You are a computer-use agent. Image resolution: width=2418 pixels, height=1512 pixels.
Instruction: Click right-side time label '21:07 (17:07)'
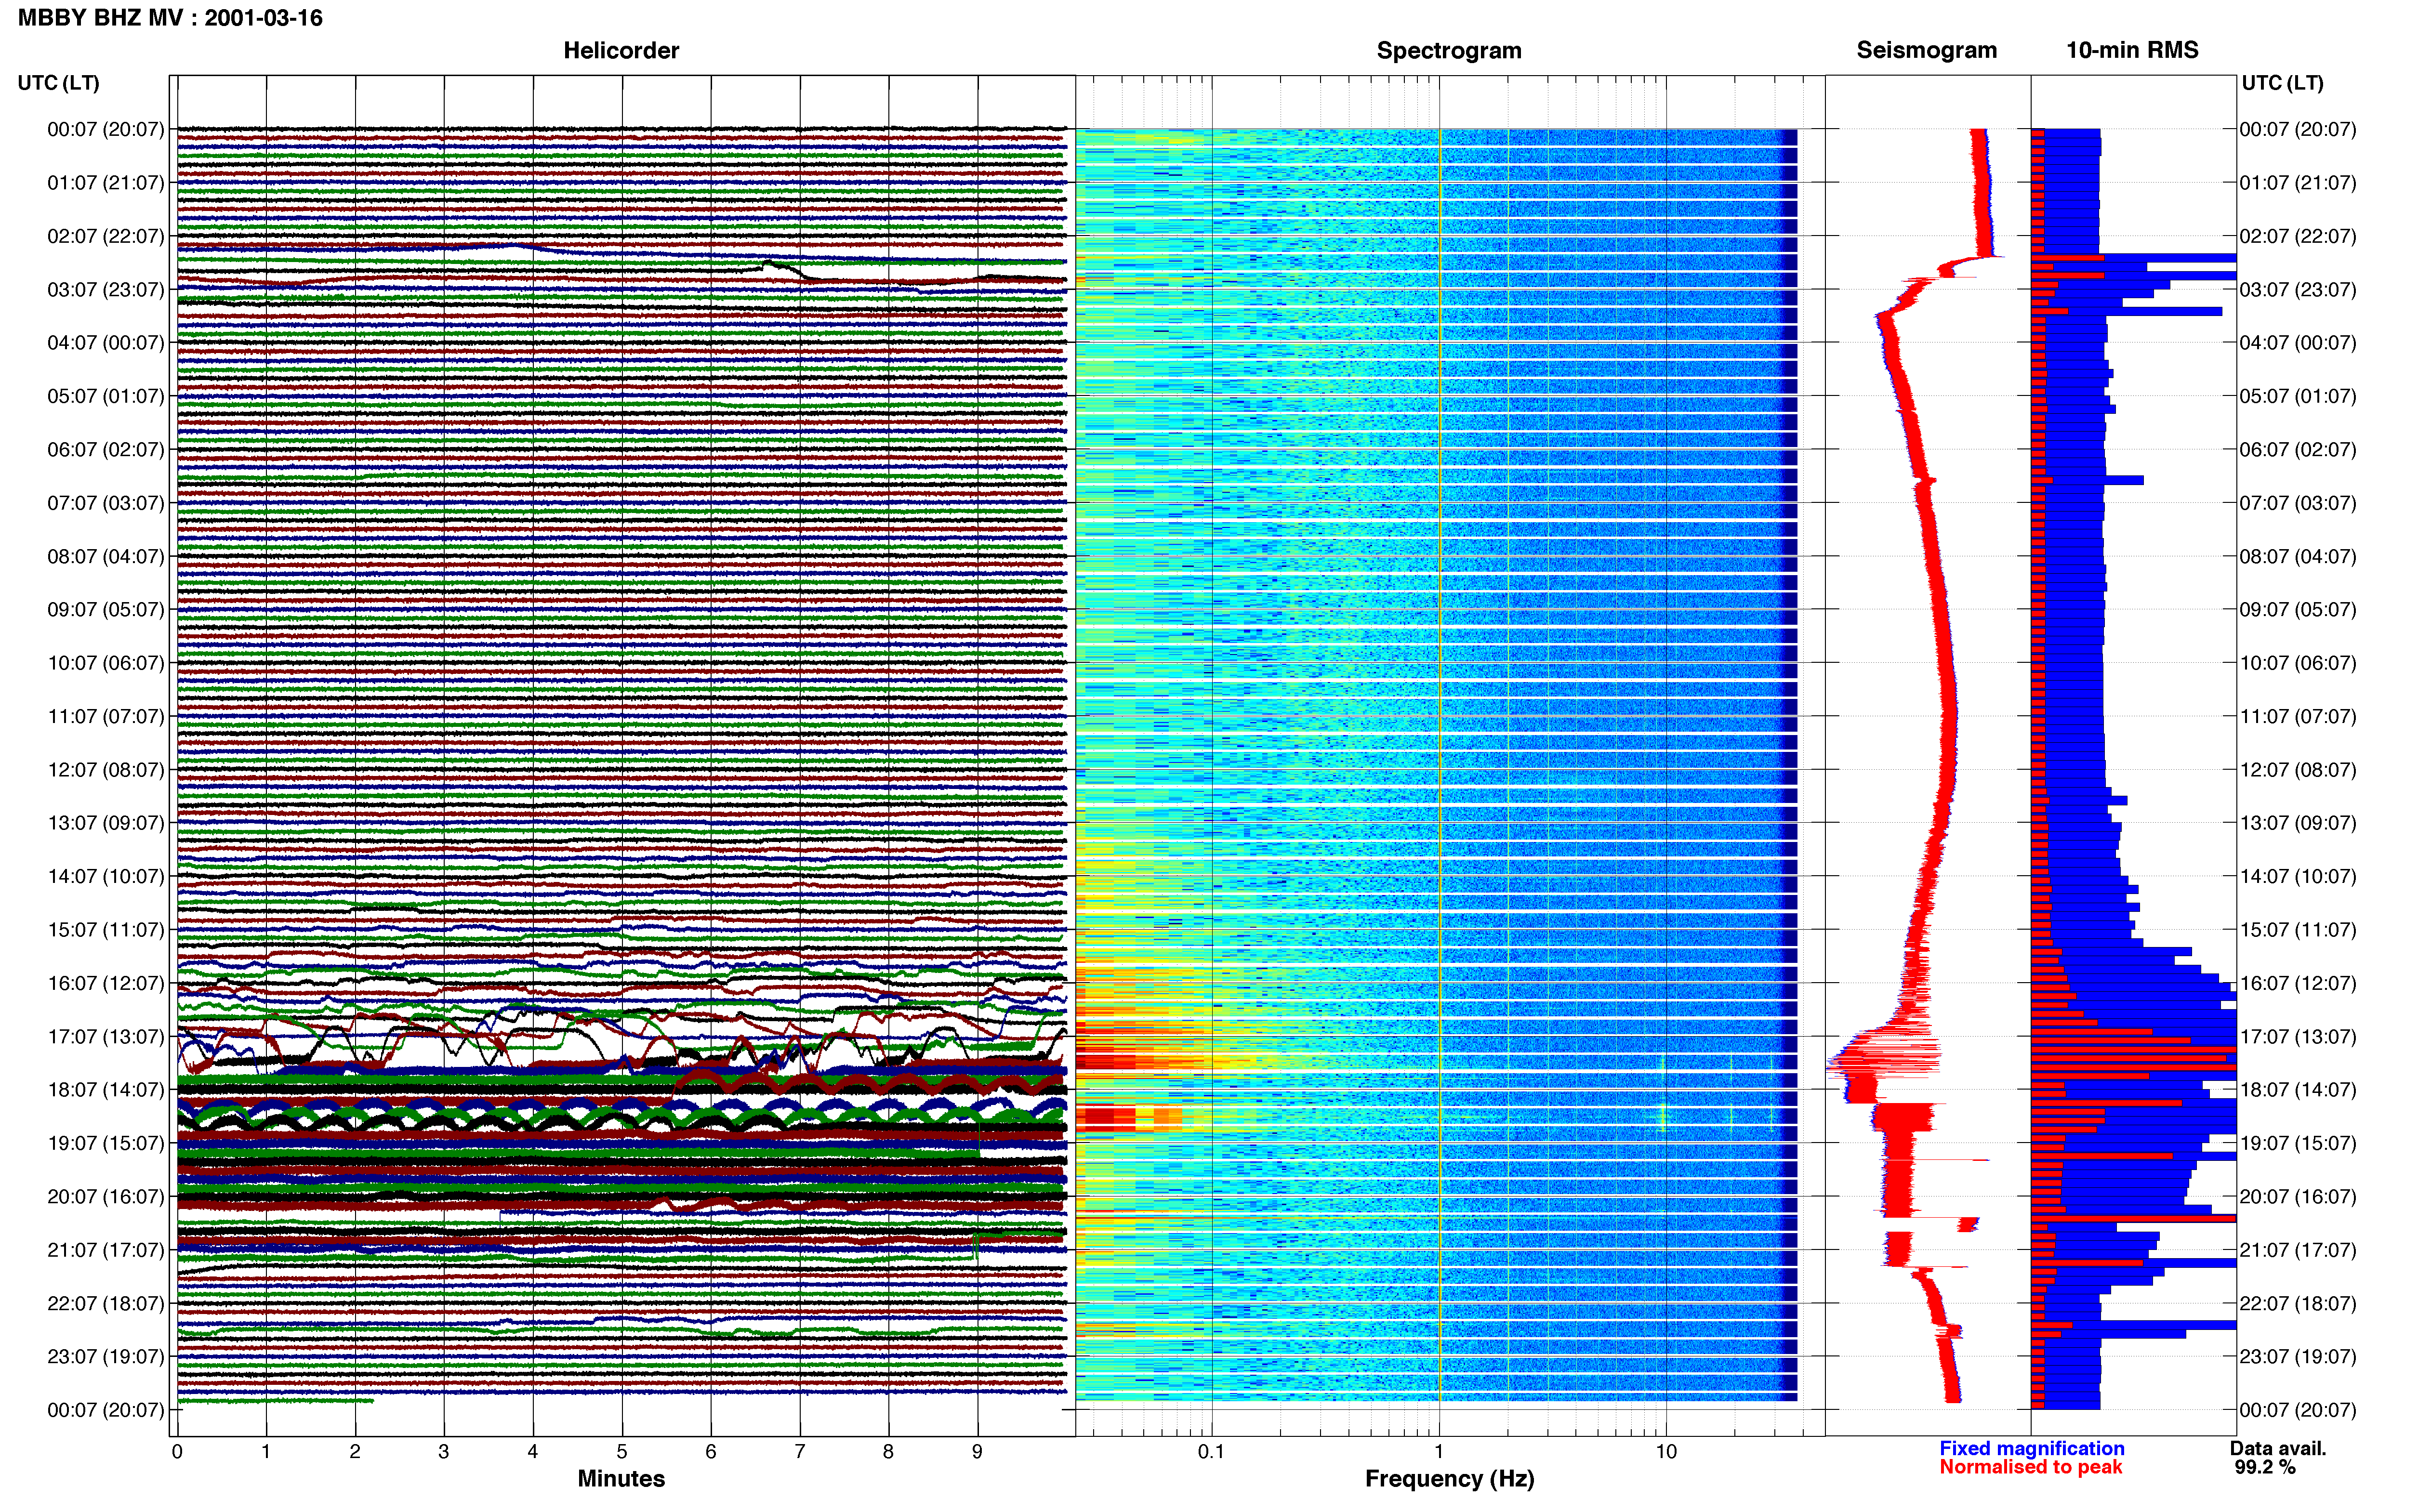click(x=2298, y=1250)
